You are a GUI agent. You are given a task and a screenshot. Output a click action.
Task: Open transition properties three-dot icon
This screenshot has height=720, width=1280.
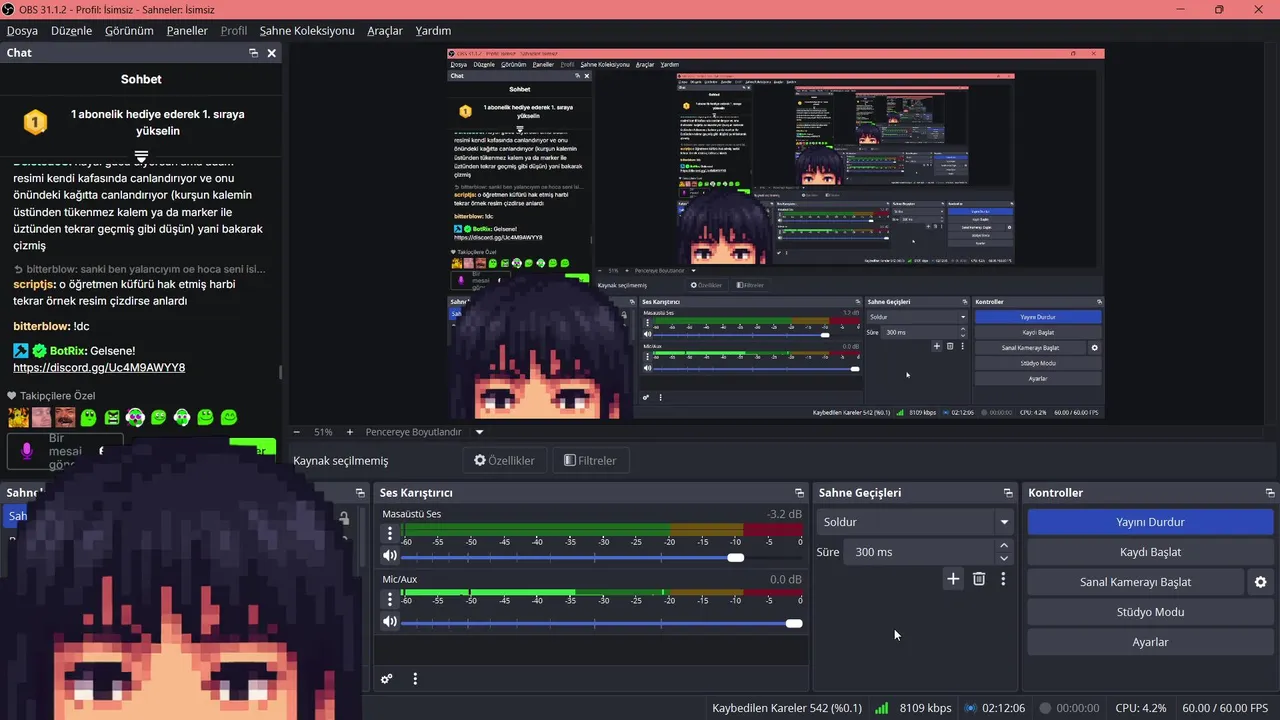coord(1003,578)
